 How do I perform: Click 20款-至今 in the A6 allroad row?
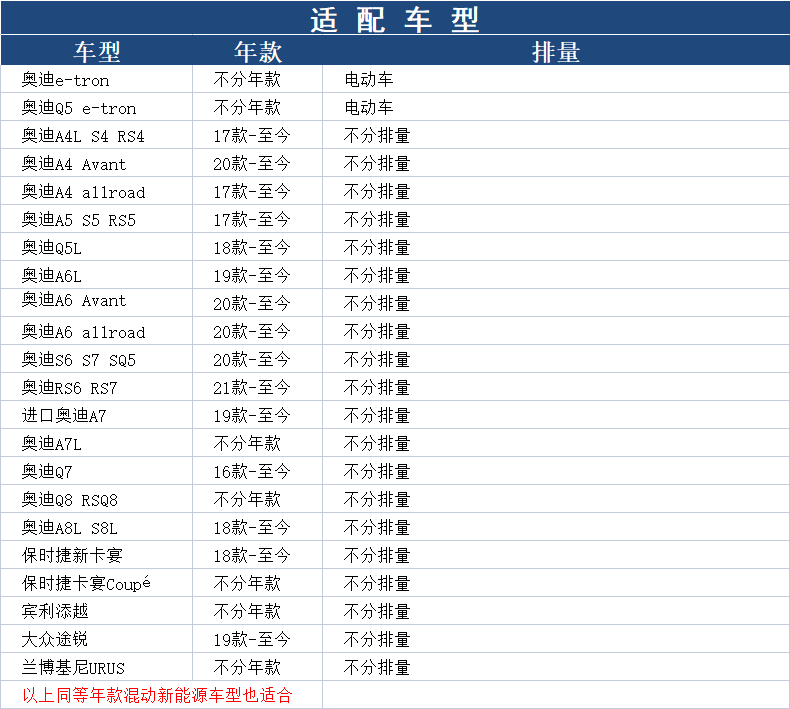tap(252, 332)
